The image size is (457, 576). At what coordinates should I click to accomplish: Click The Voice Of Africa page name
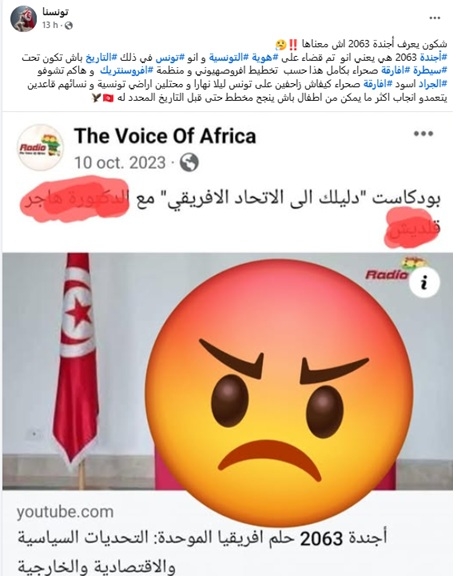click(165, 136)
